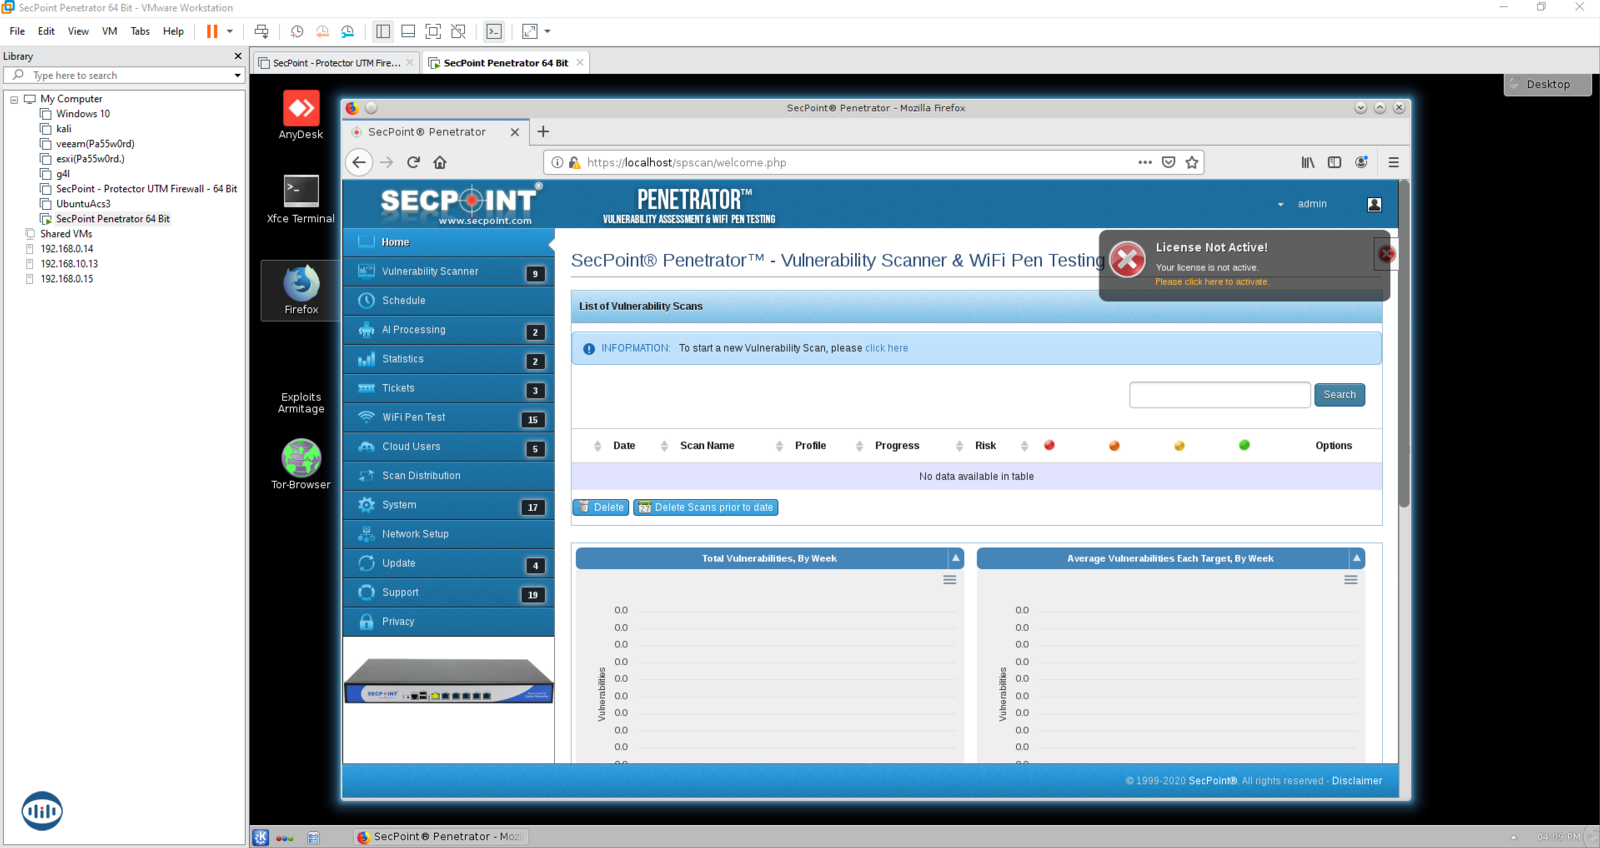
Task: Click the scan search input field
Action: 1219,395
